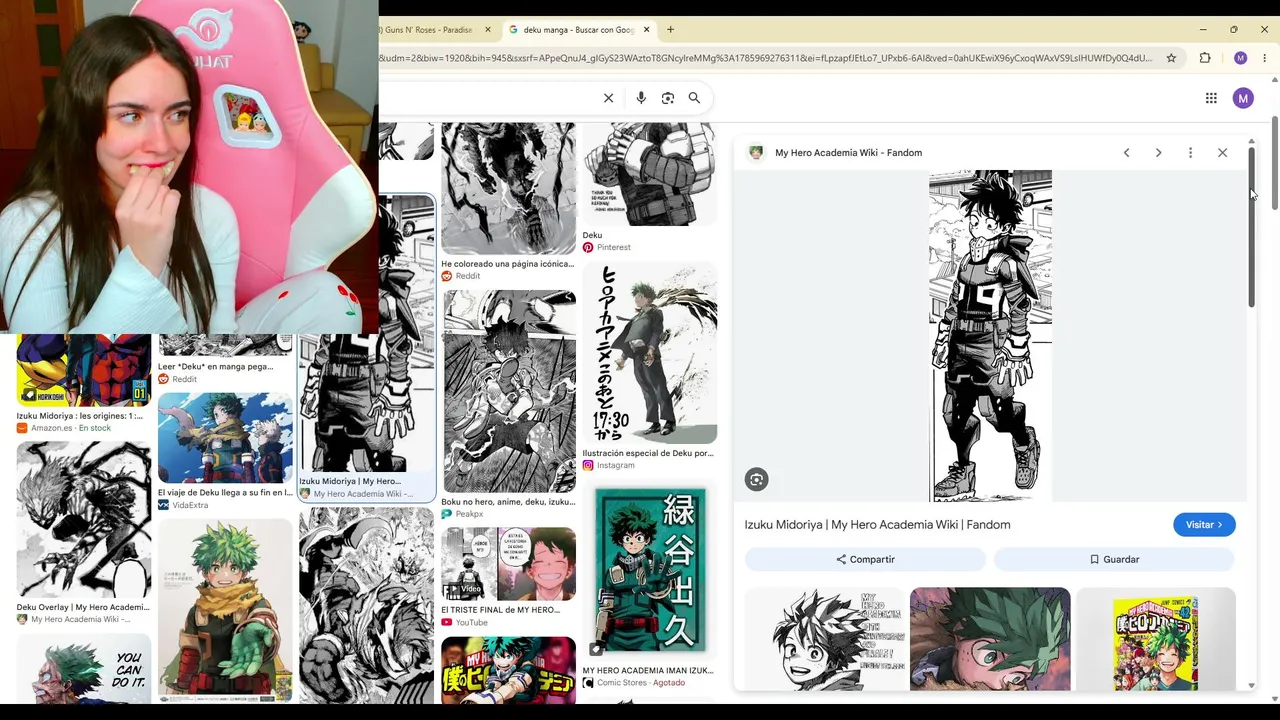This screenshot has height=720, width=1280.
Task: Click the Compartir button
Action: click(x=866, y=559)
